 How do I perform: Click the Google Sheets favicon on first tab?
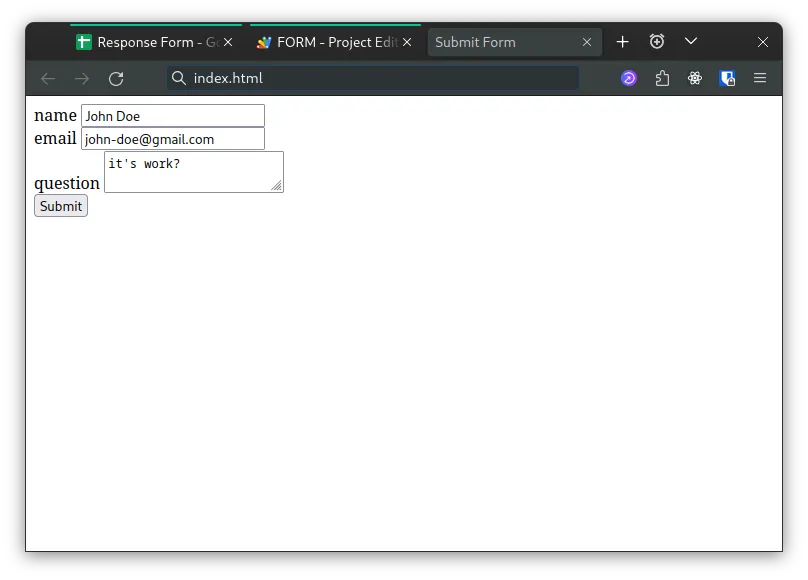click(83, 42)
